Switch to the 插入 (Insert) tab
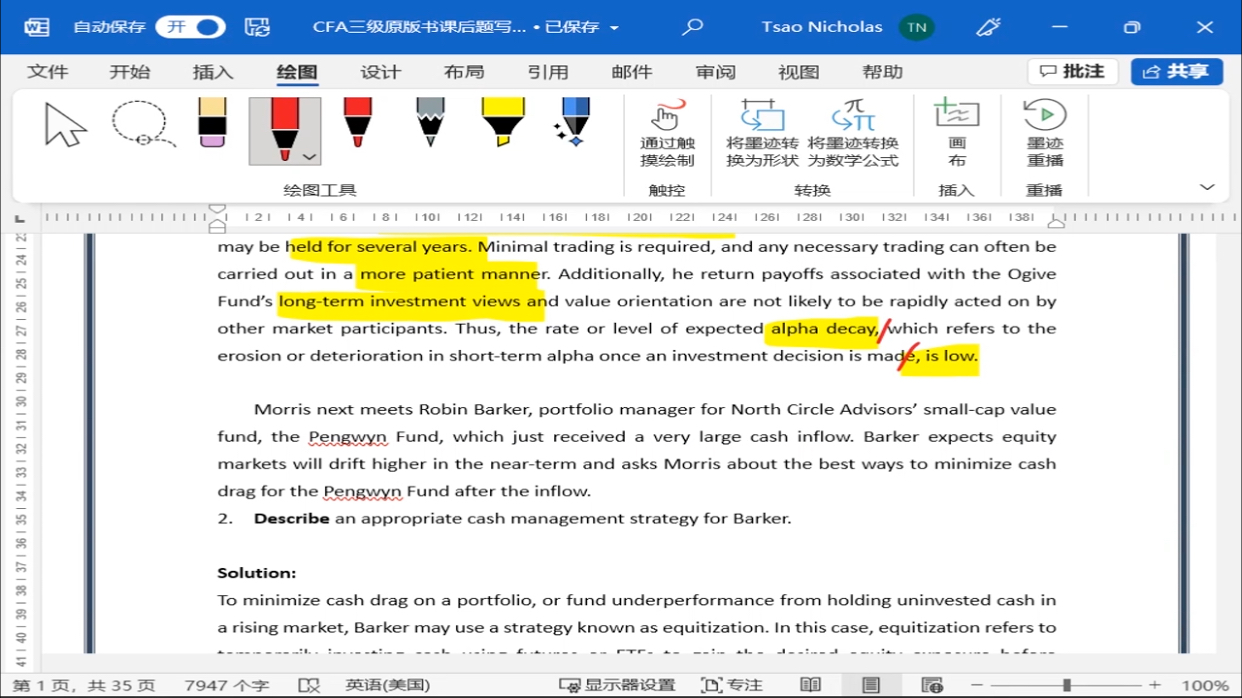 point(213,72)
